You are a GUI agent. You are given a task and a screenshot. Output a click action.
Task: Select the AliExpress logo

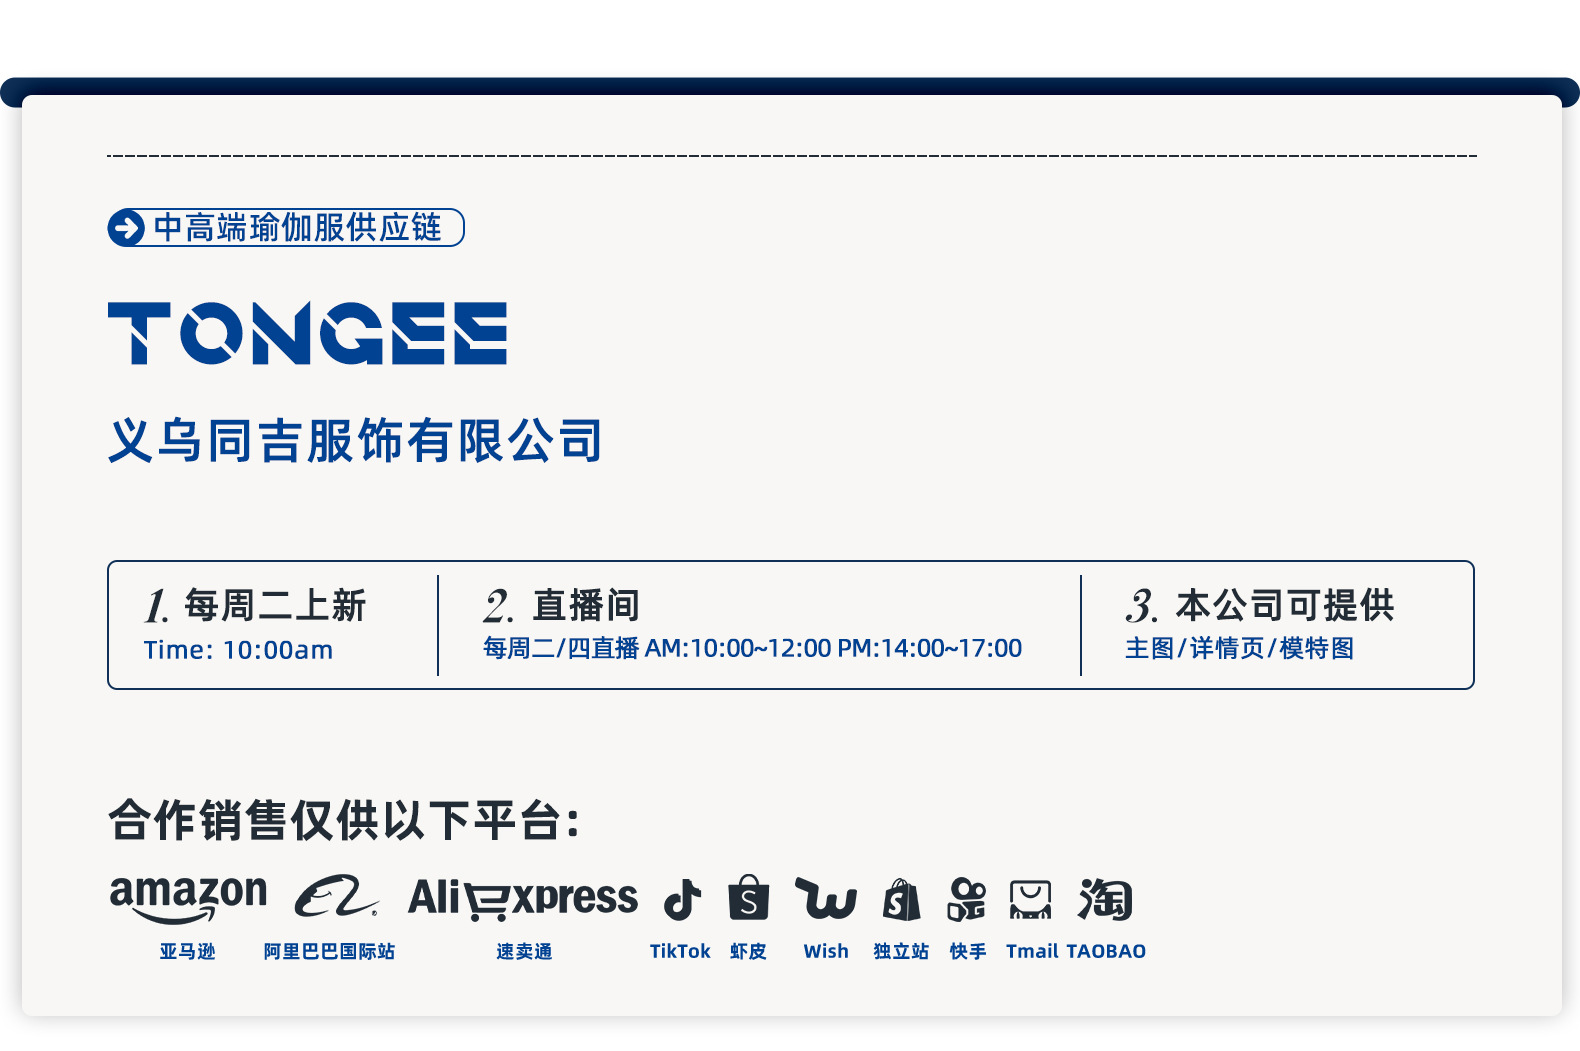point(522,898)
